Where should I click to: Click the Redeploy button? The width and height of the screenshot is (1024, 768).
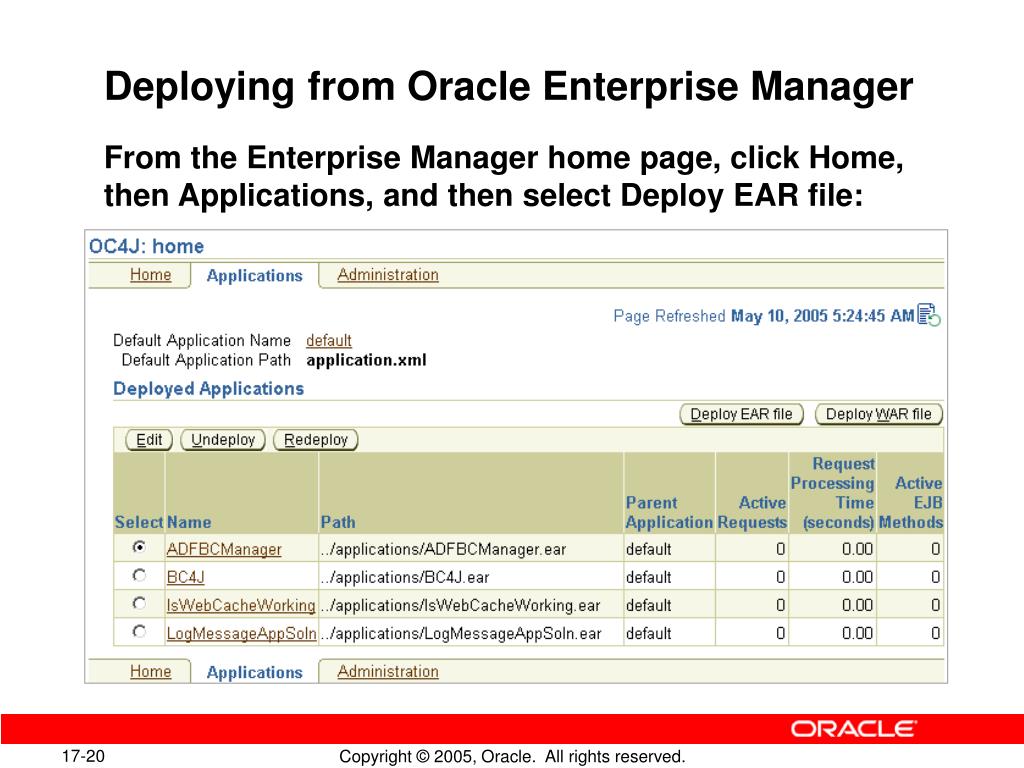tap(315, 440)
